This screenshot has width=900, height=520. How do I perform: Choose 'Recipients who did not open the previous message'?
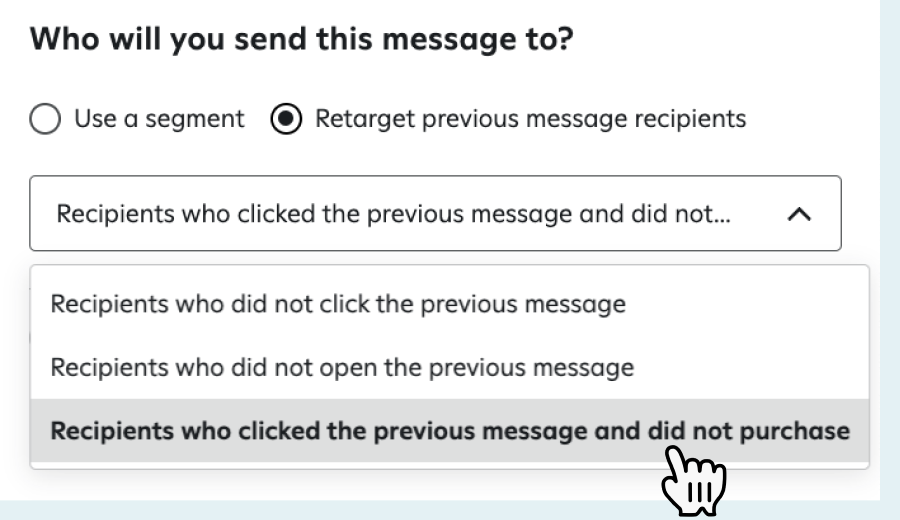[x=342, y=367]
